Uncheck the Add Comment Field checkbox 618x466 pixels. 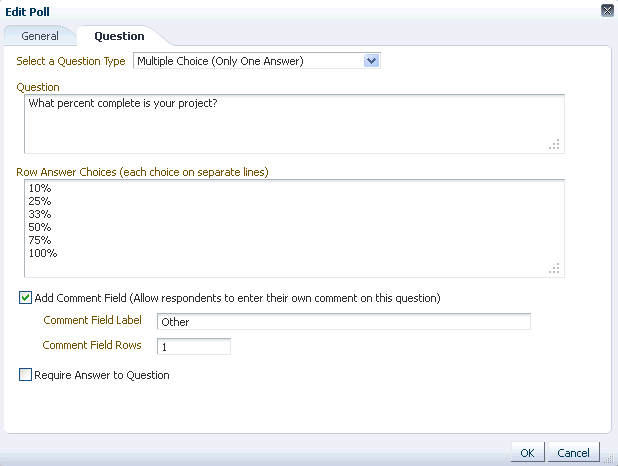click(x=25, y=298)
